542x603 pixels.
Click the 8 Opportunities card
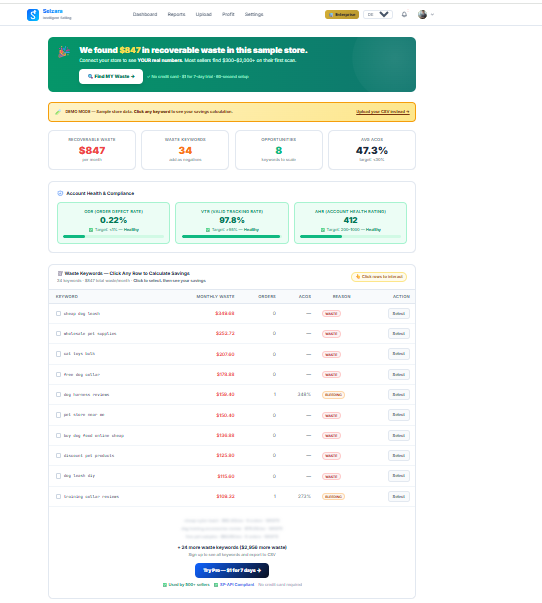point(279,150)
